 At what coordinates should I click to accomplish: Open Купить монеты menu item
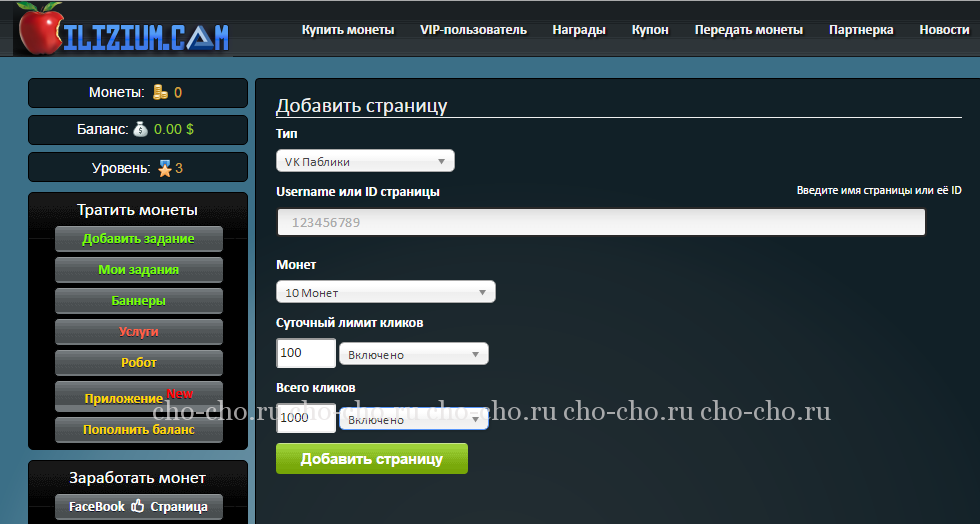click(x=348, y=30)
